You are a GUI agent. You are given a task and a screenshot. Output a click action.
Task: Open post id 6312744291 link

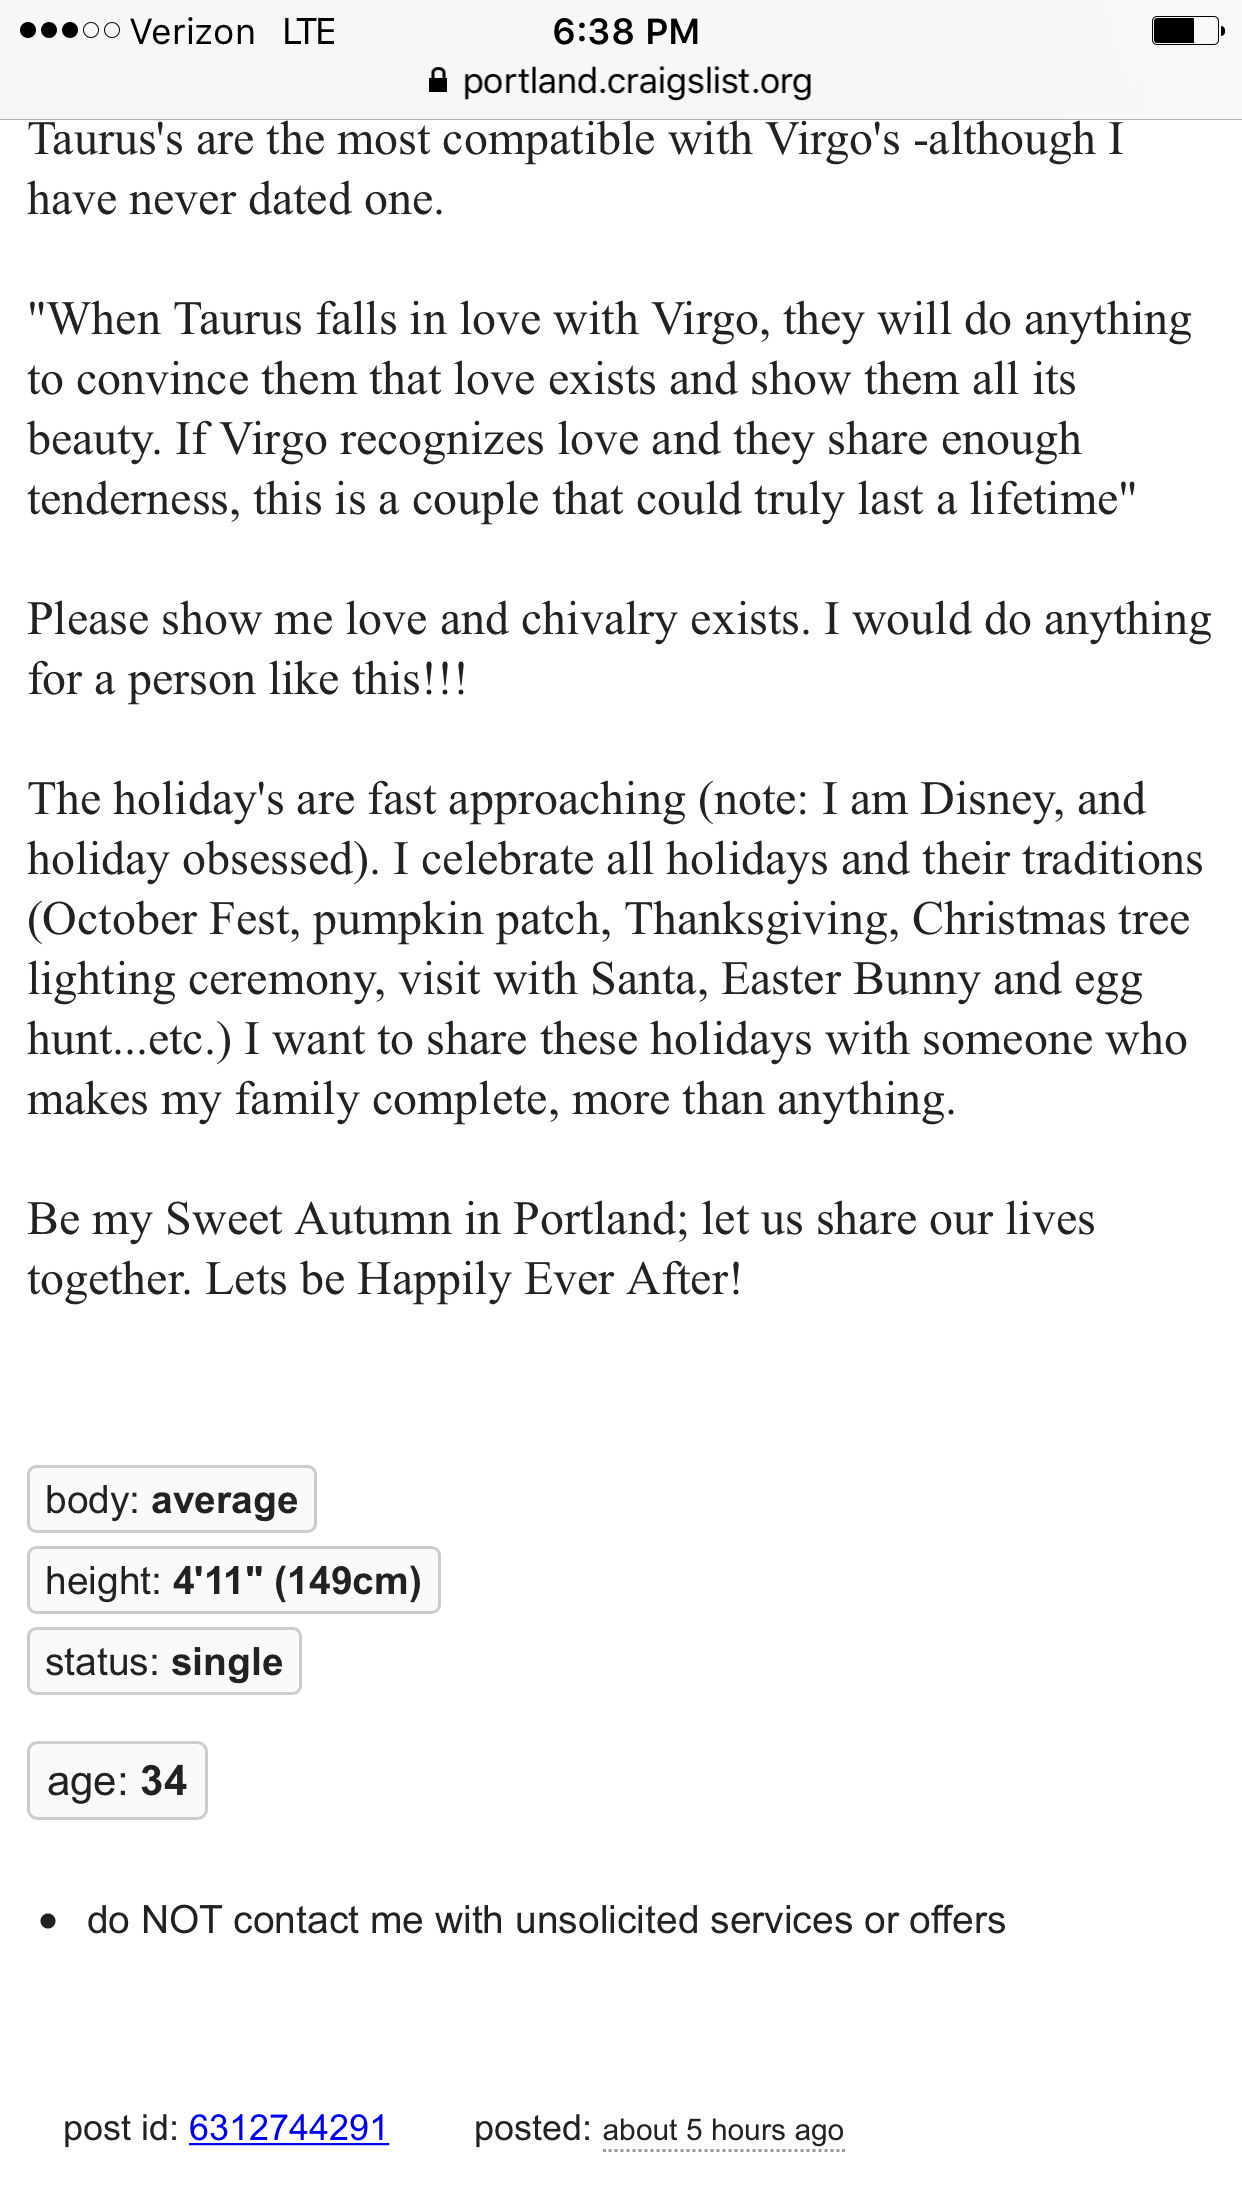click(x=289, y=2128)
